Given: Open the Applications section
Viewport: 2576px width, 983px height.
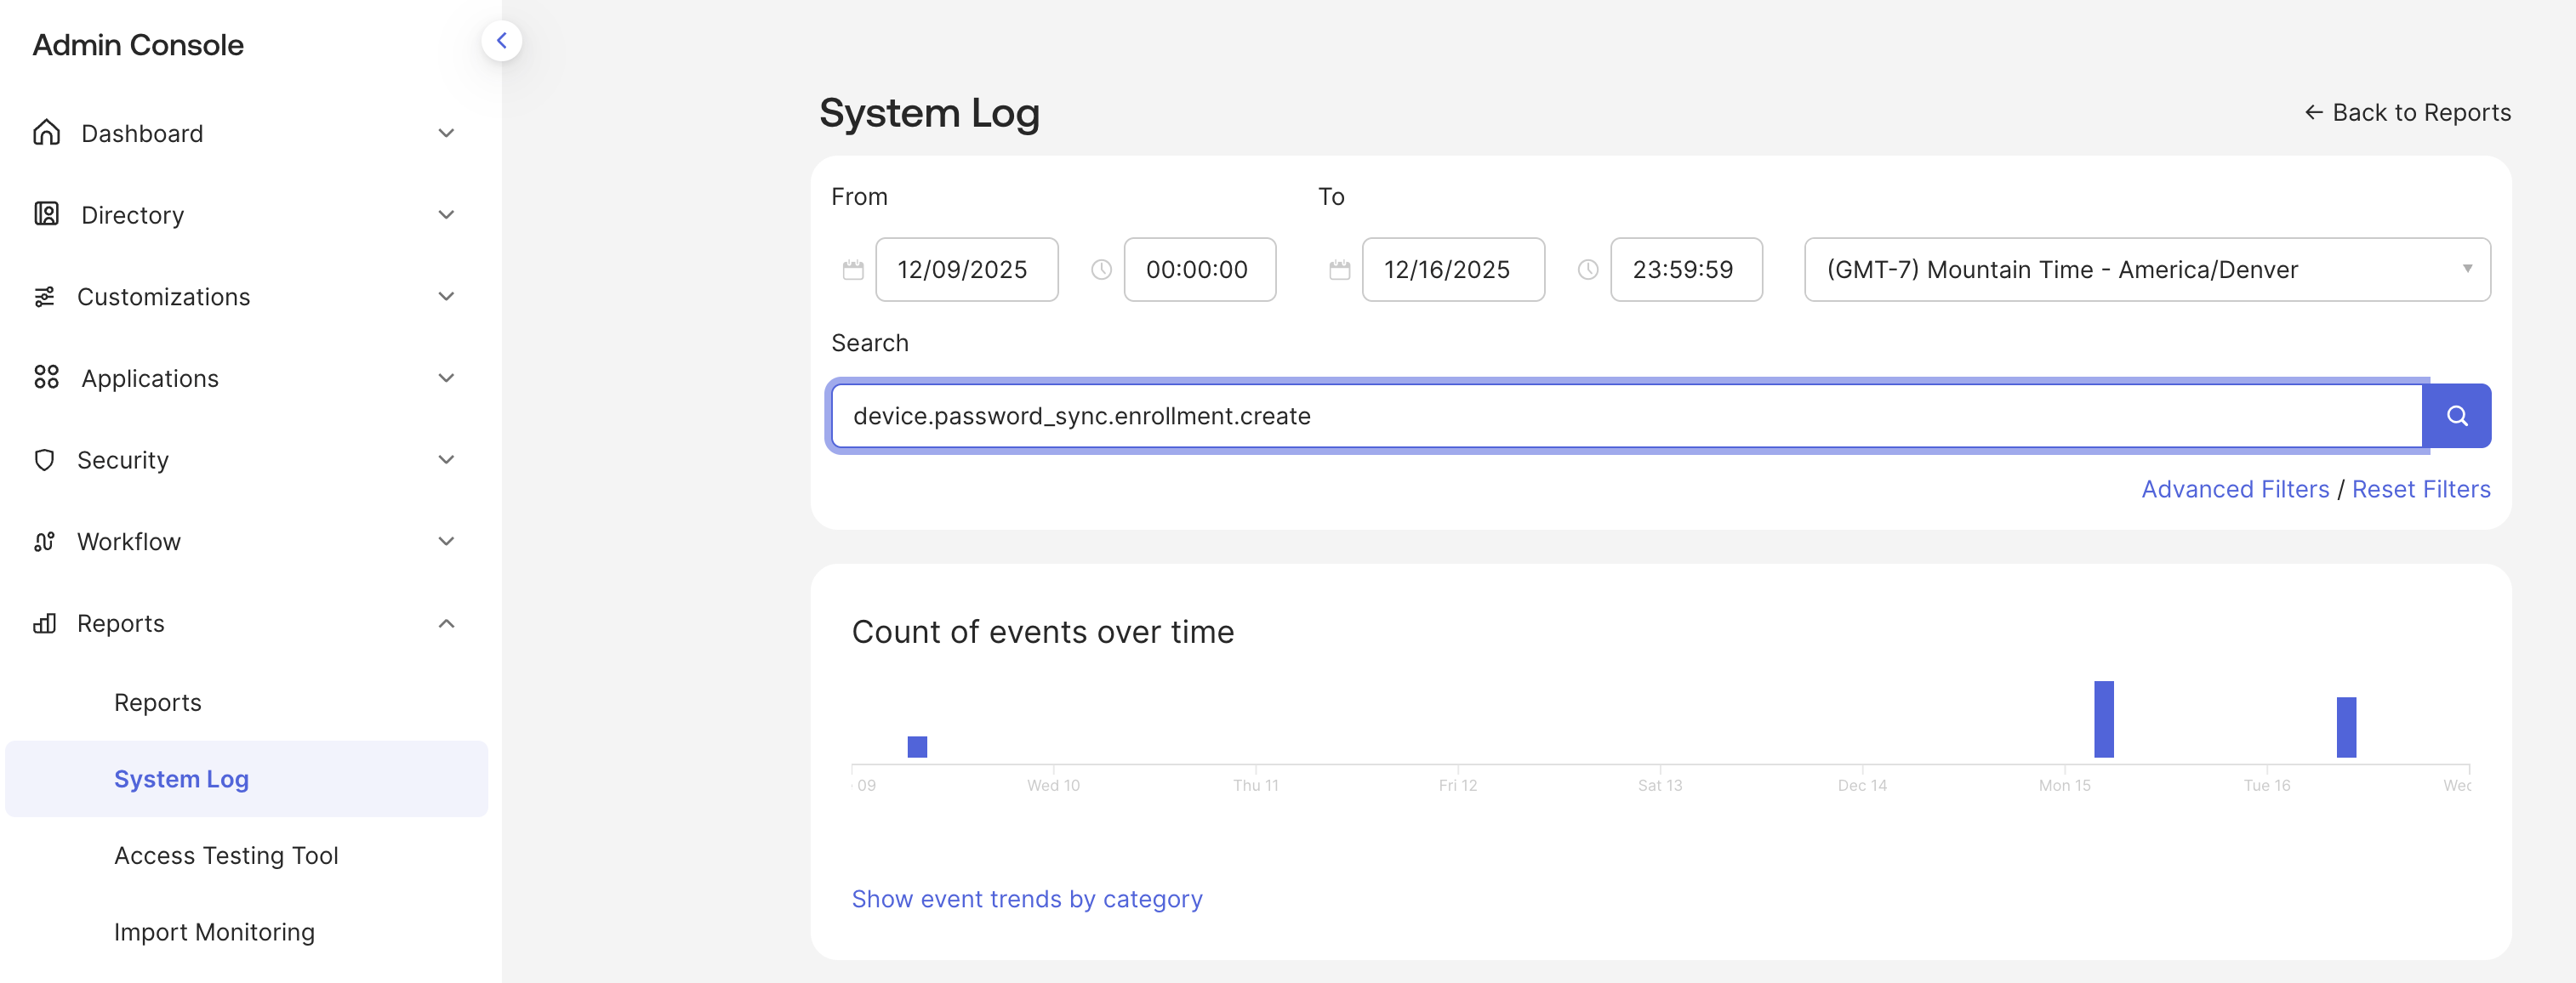Looking at the screenshot, I should point(150,378).
